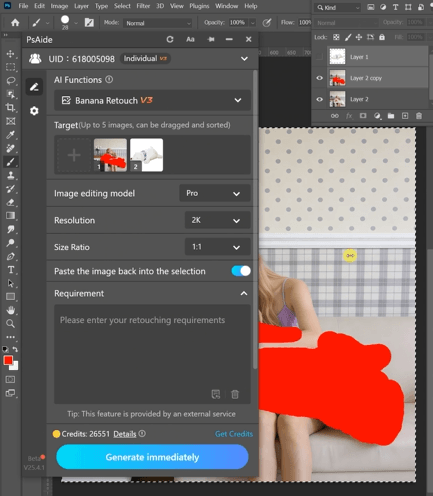Open the File menu
The image size is (433, 496).
[23, 6]
